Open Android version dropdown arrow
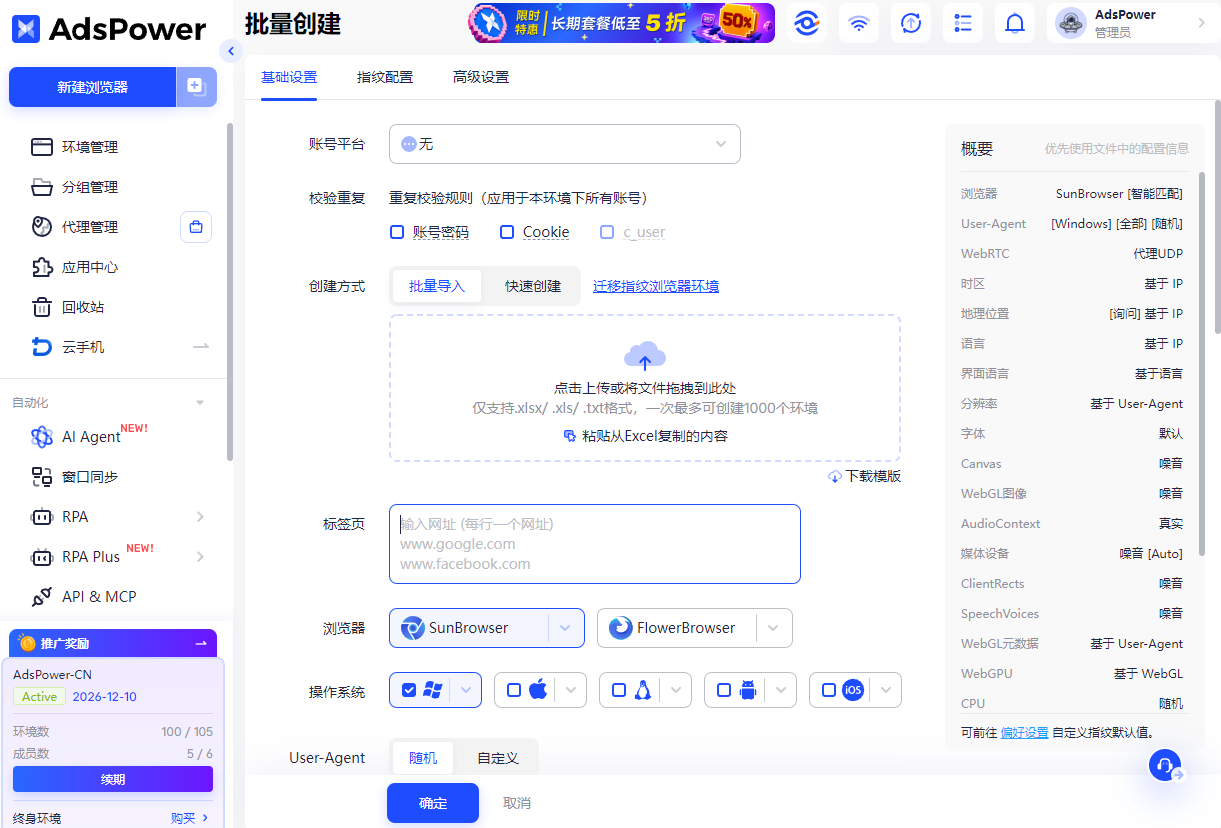The image size is (1221, 828). tap(781, 690)
